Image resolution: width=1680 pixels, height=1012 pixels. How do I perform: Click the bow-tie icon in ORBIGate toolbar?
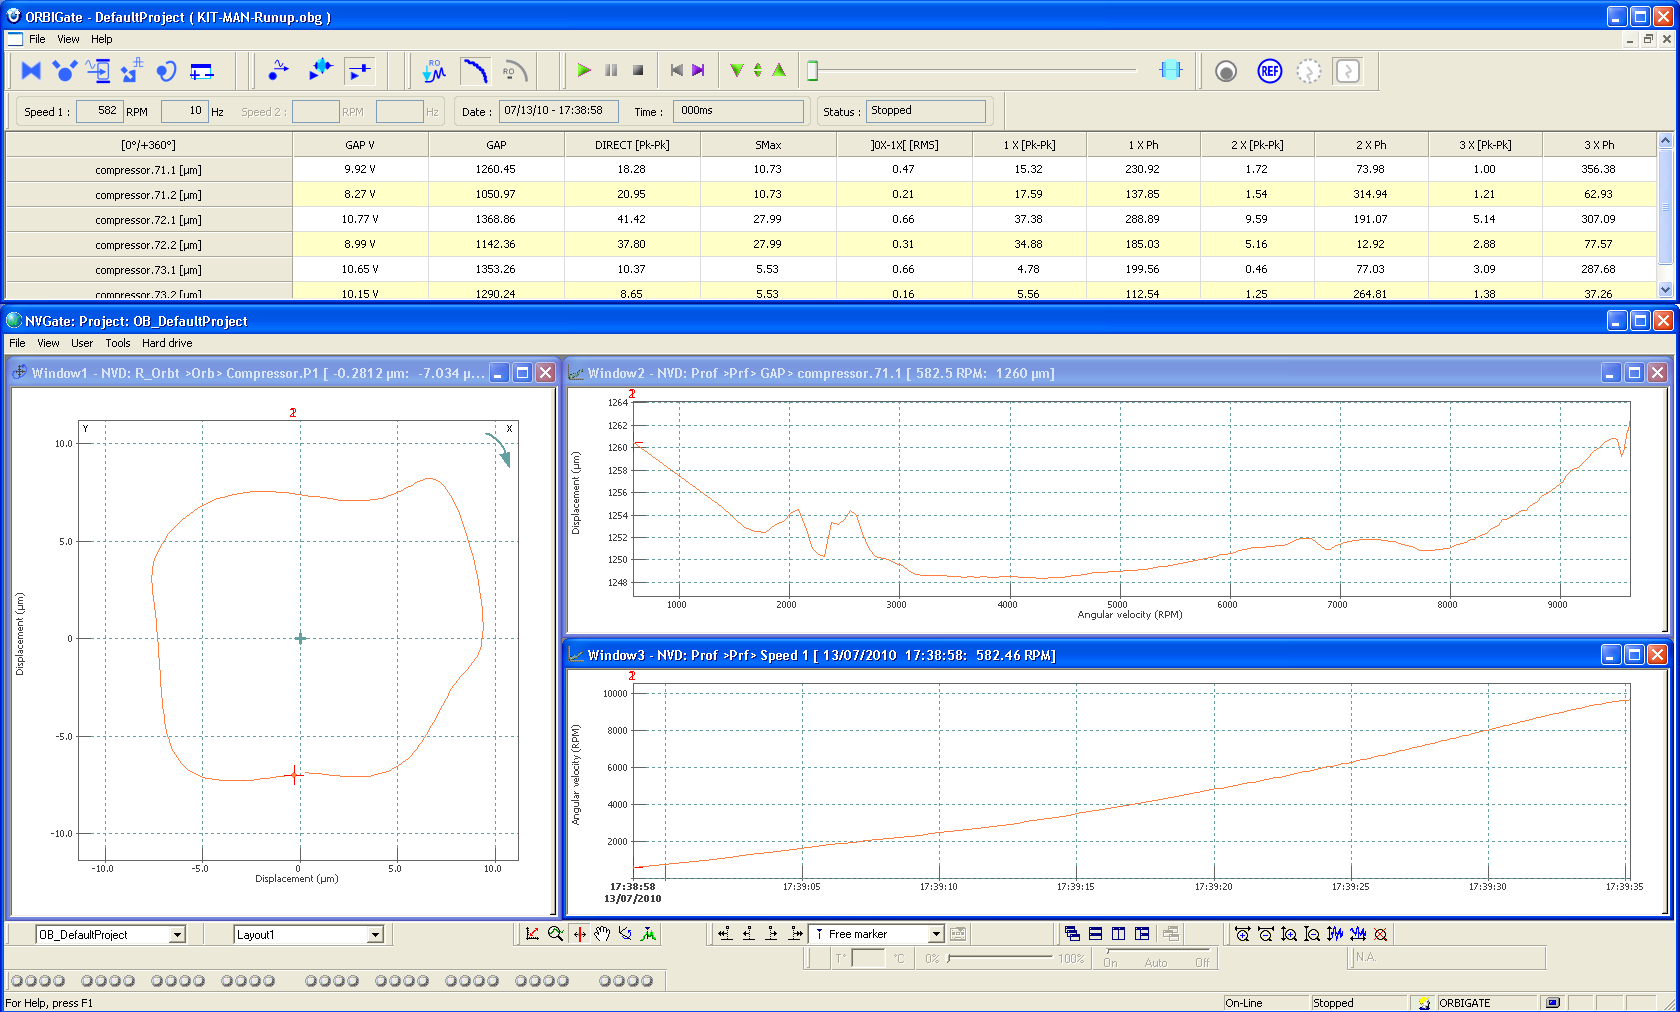coord(31,71)
